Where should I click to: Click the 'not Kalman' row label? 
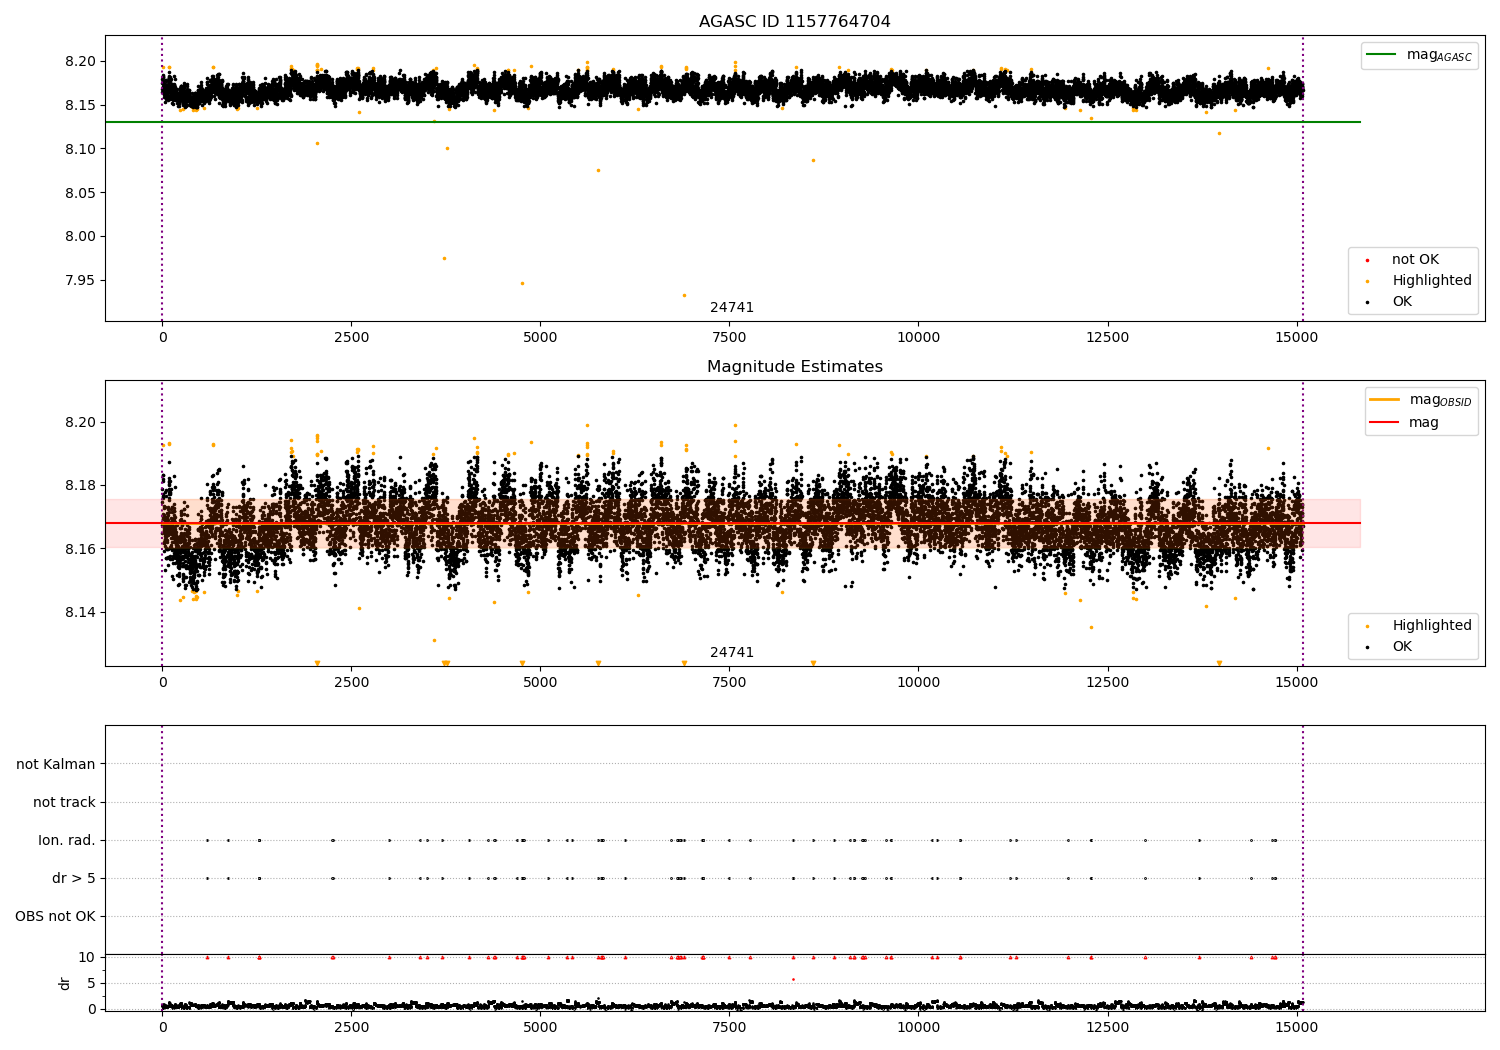click(x=56, y=765)
